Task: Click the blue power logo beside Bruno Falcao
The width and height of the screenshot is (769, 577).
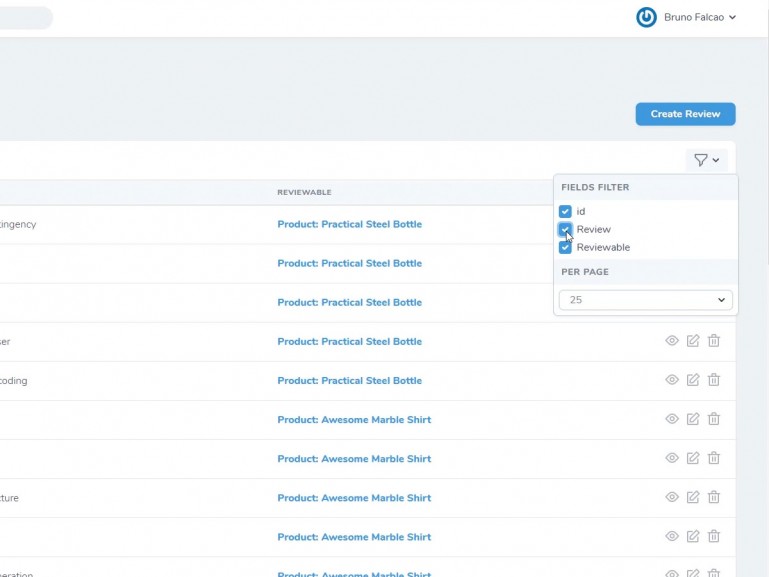Action: [x=646, y=17]
